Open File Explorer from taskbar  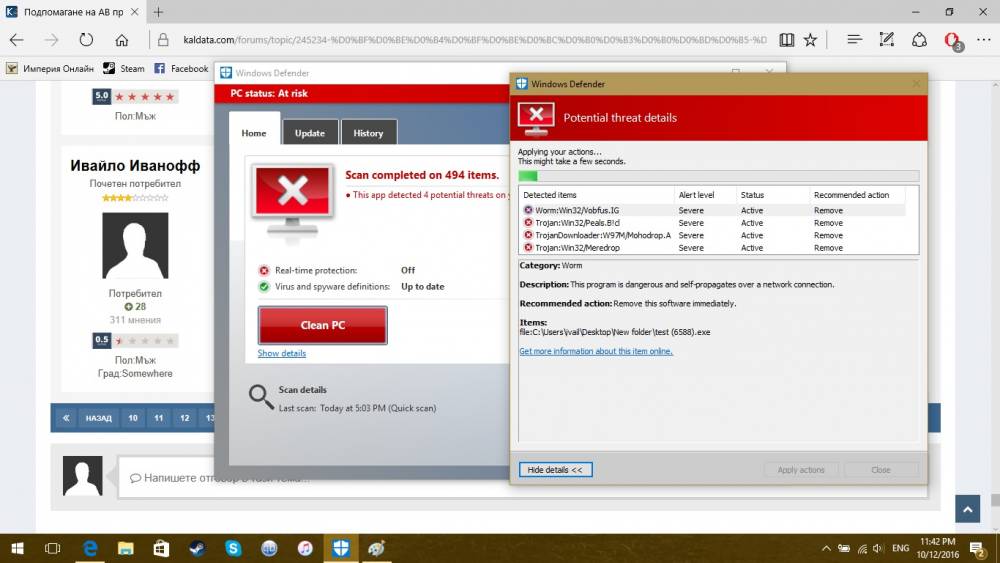coord(126,548)
